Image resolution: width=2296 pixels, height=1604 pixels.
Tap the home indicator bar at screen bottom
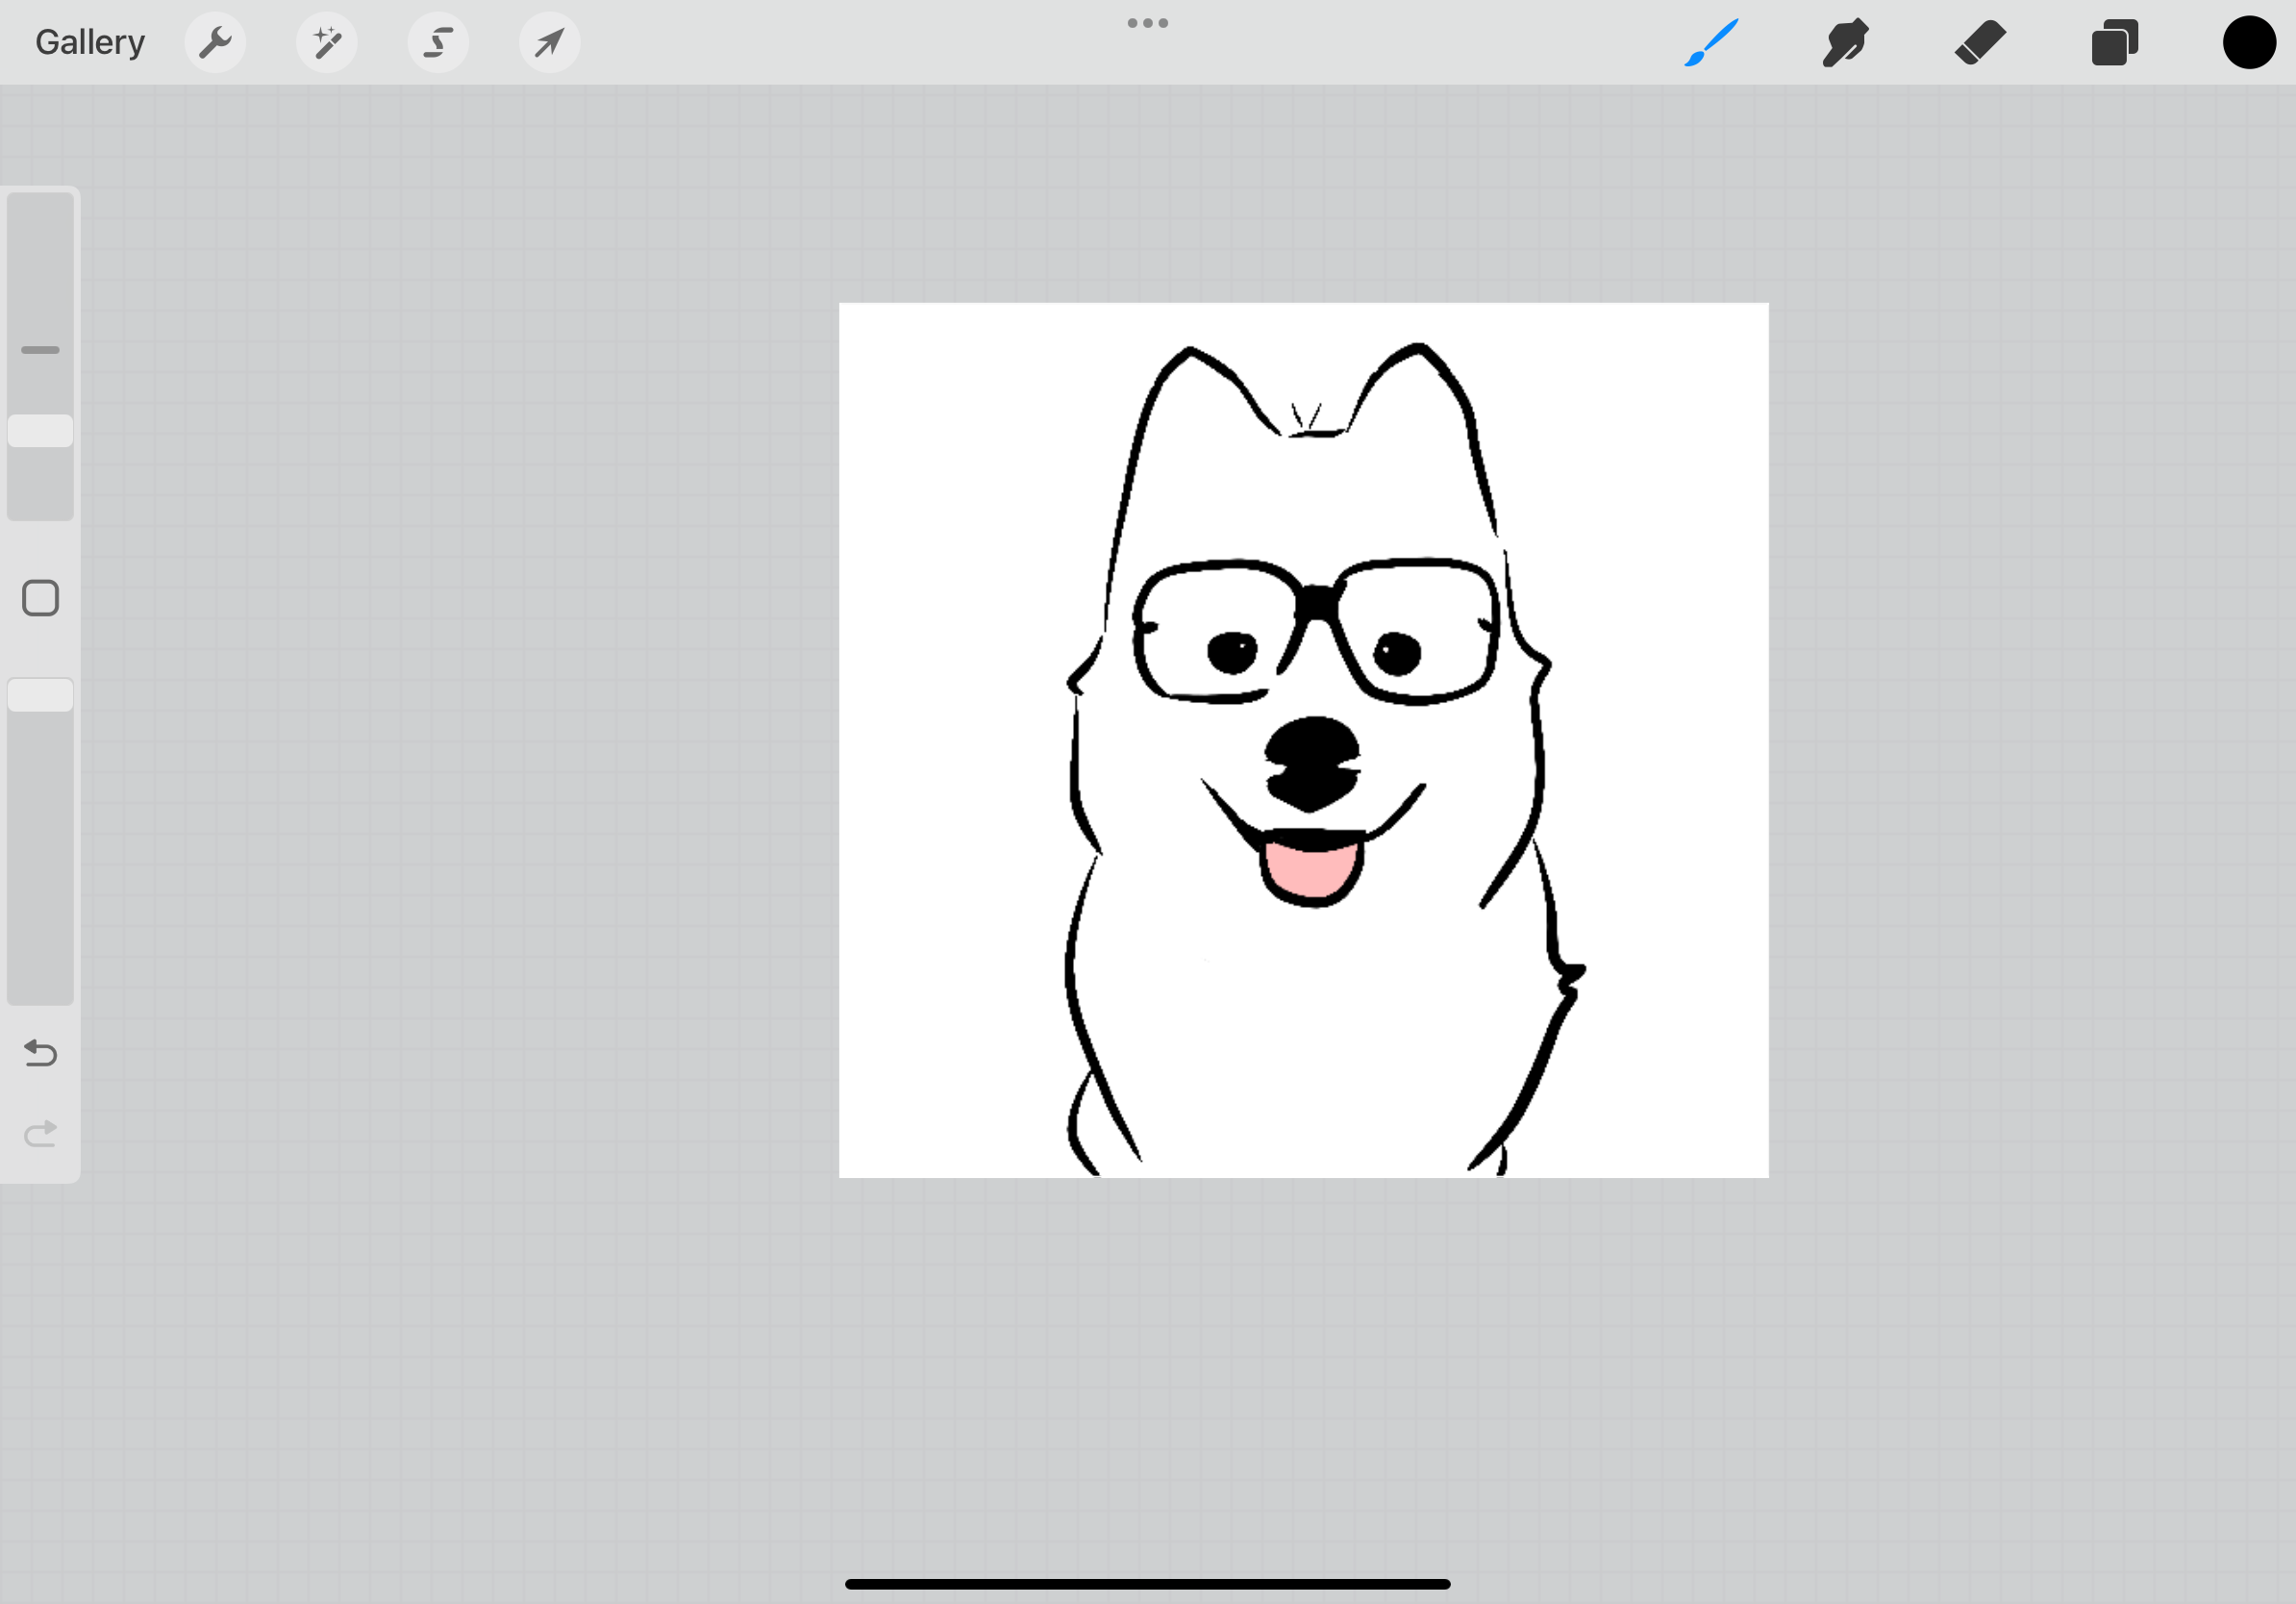[x=1148, y=1583]
